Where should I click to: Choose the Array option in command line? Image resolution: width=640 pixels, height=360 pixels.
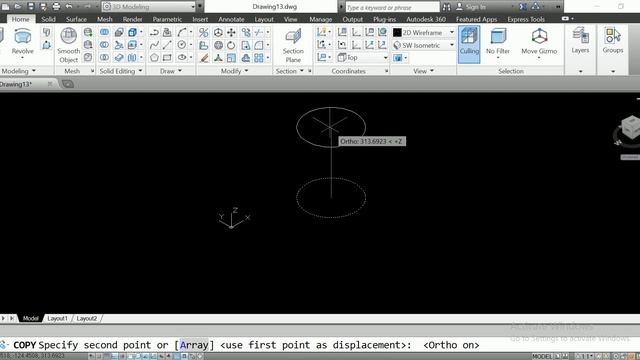pos(194,345)
